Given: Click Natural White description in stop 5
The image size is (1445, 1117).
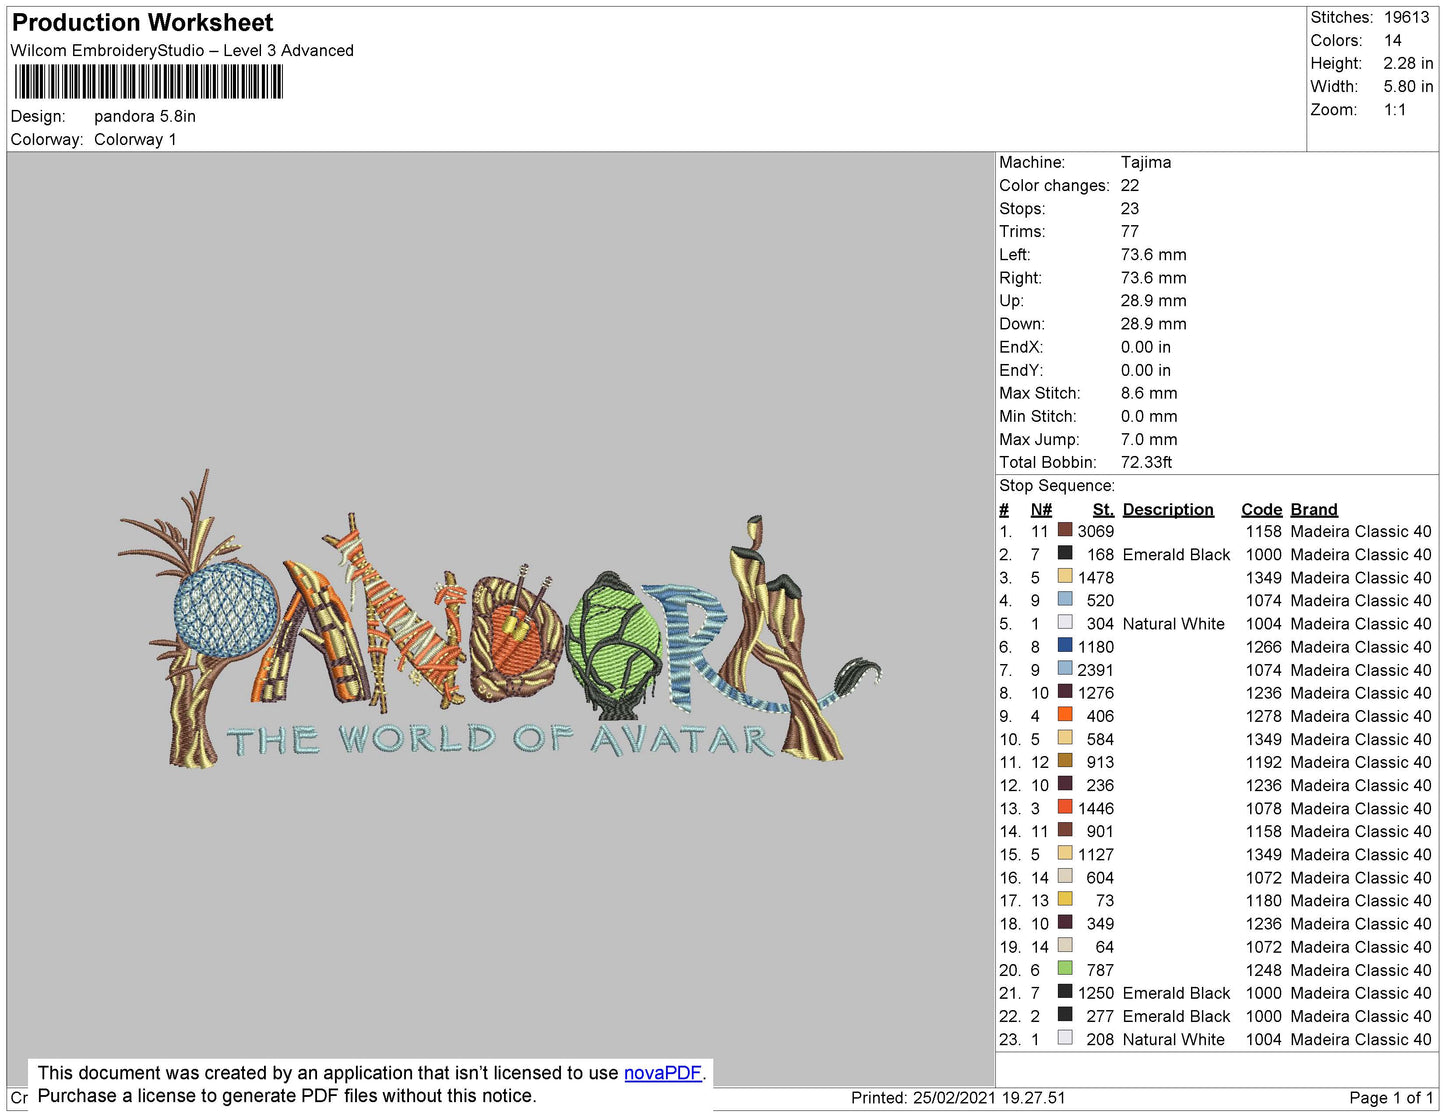Looking at the screenshot, I should pos(1173,624).
